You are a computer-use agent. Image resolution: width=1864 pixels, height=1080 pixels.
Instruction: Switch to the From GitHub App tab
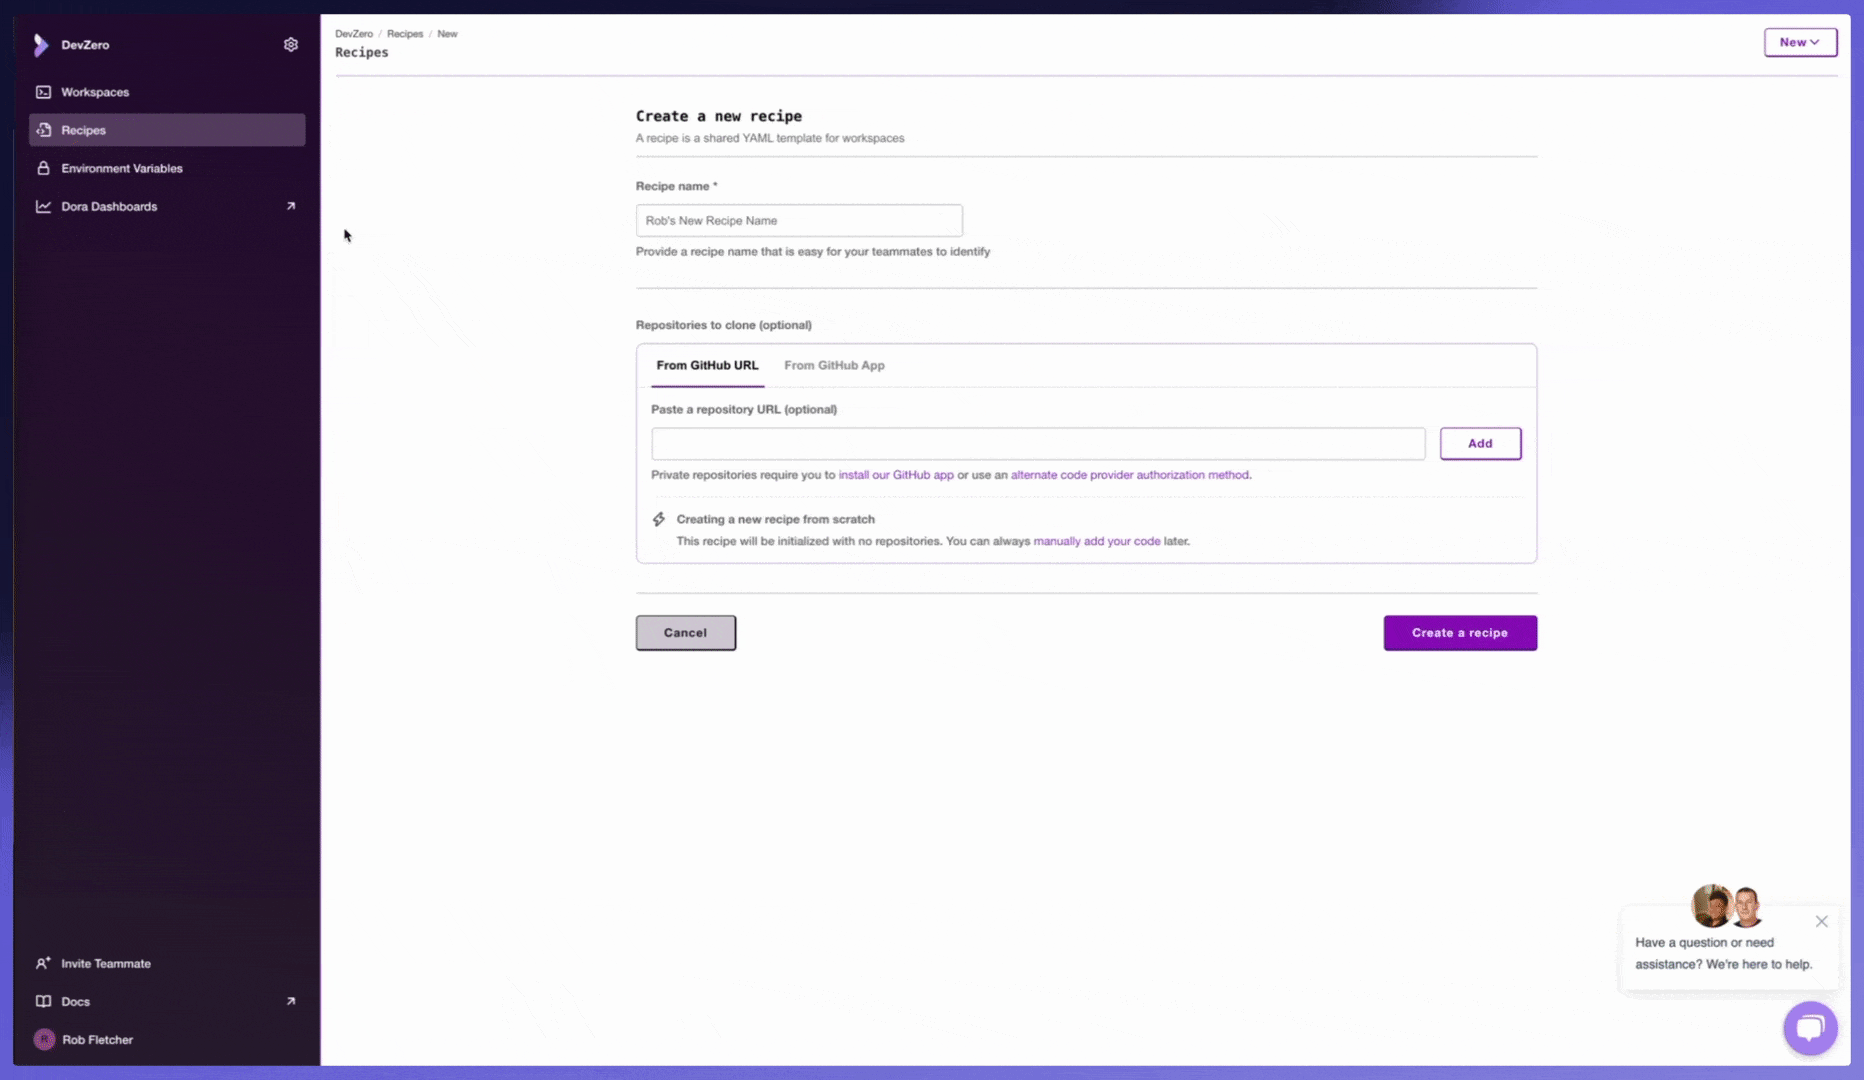click(x=834, y=365)
